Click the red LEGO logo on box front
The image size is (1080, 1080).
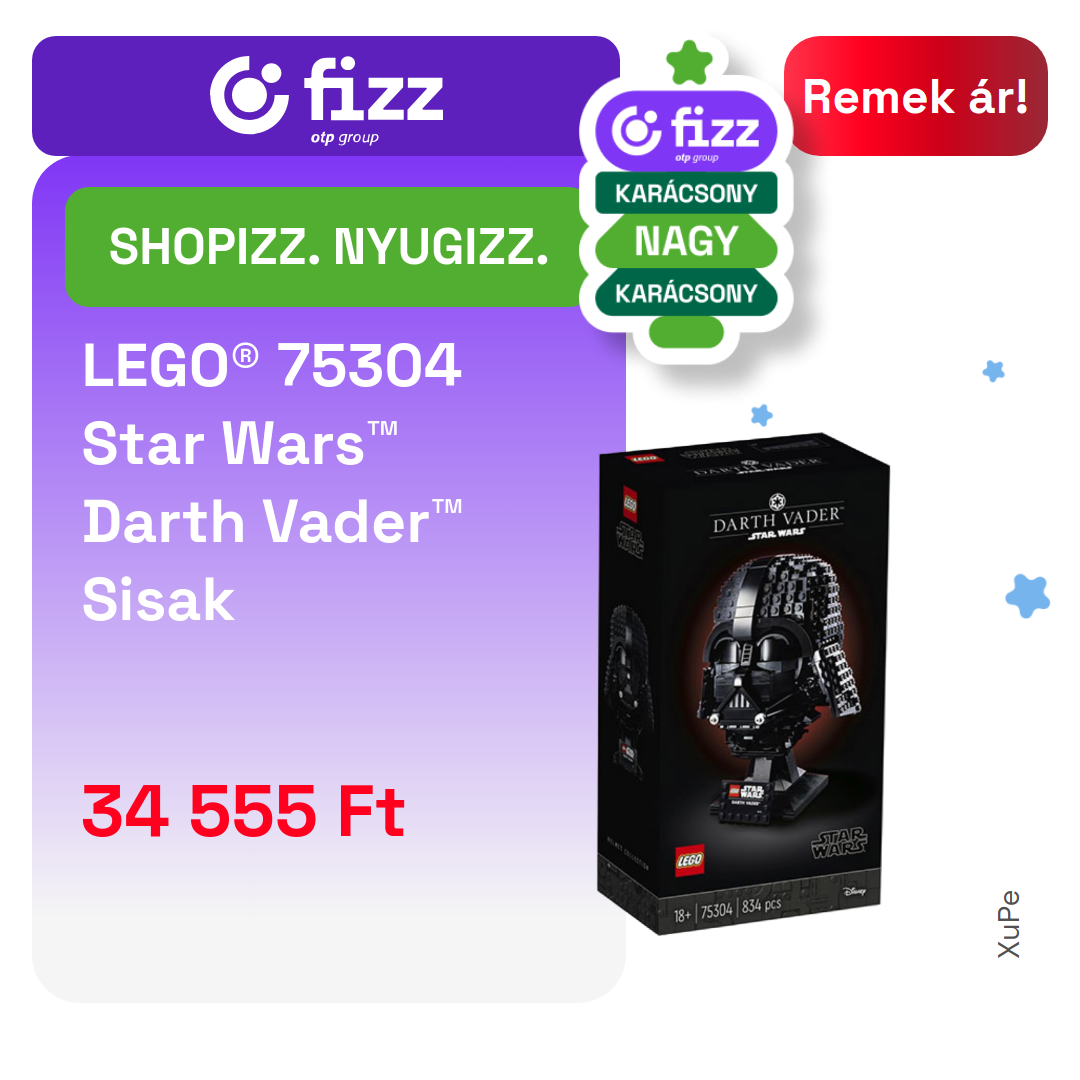tap(689, 860)
